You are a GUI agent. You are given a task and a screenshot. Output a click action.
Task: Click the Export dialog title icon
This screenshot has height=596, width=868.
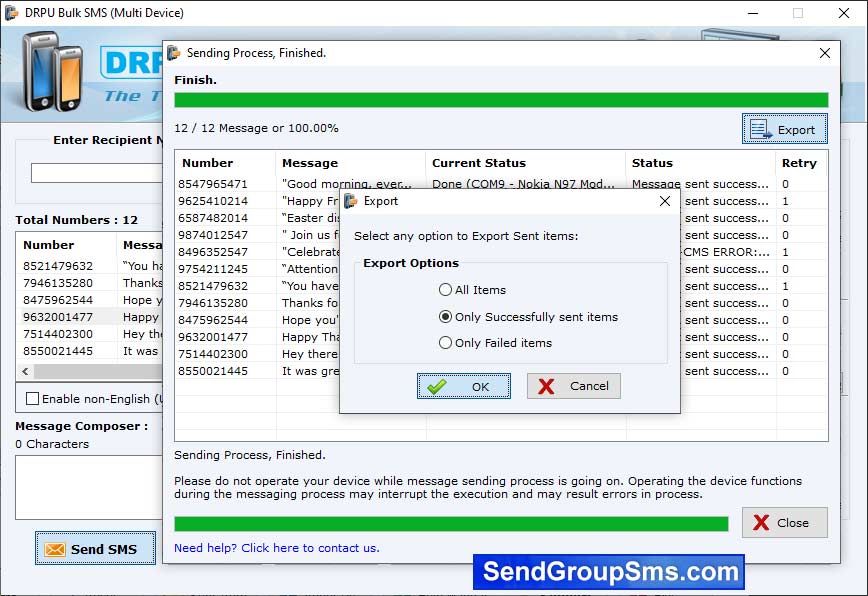(x=351, y=201)
